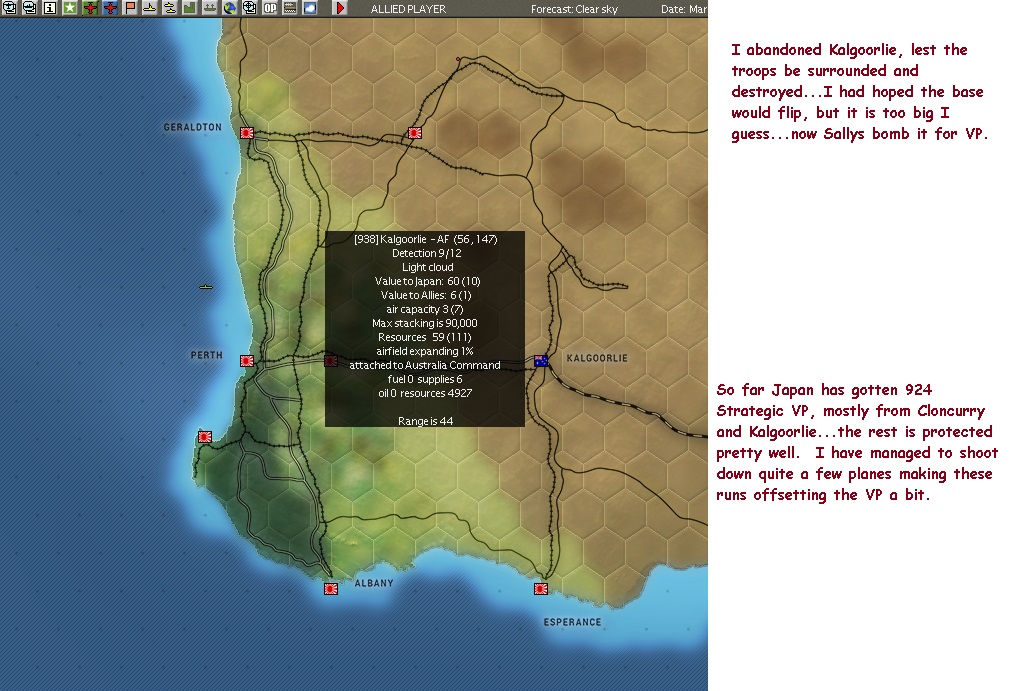Click the green ship with arrows icon
1018x691 pixels.
point(209,8)
